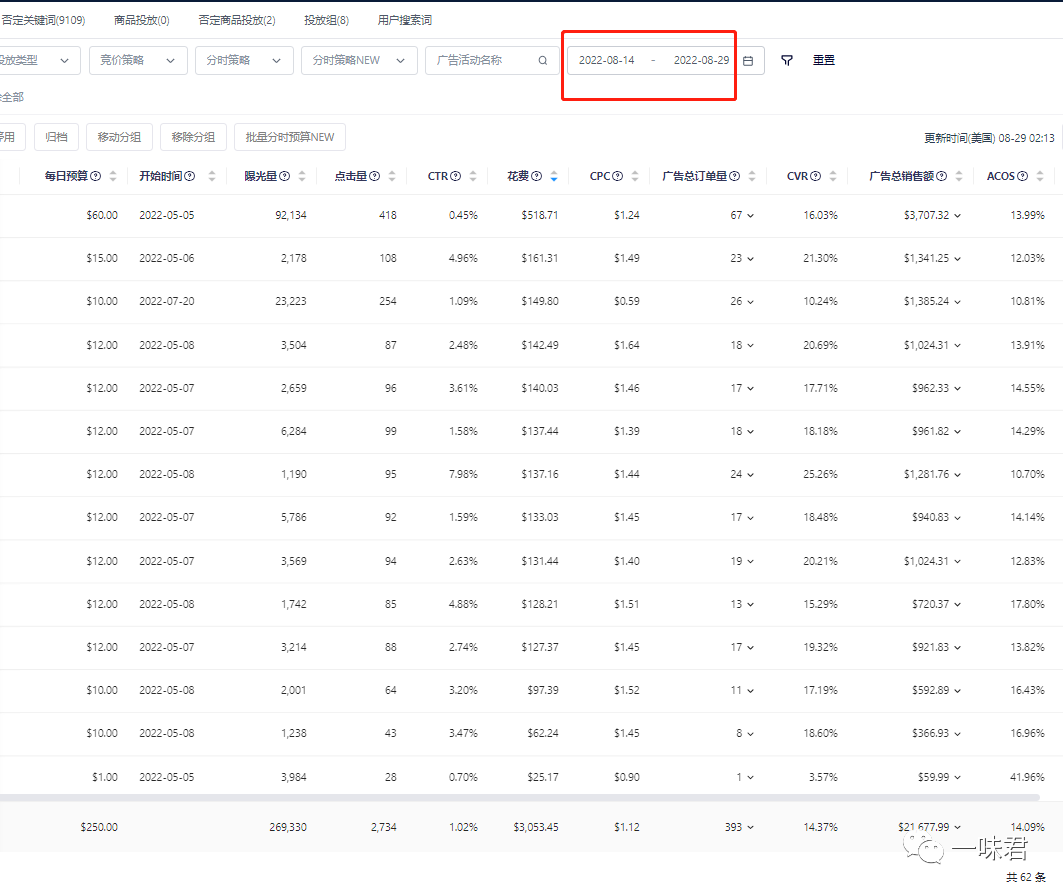Click the 批量分时预算NEW button
Screen dimensions: 1063x895
point(290,137)
